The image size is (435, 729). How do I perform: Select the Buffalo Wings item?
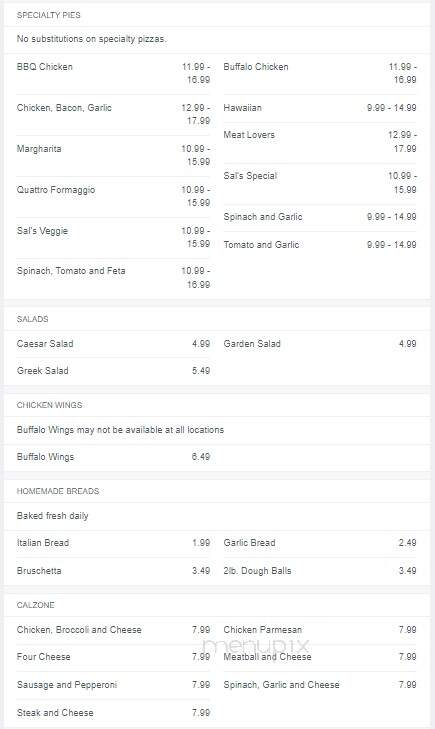pos(46,457)
